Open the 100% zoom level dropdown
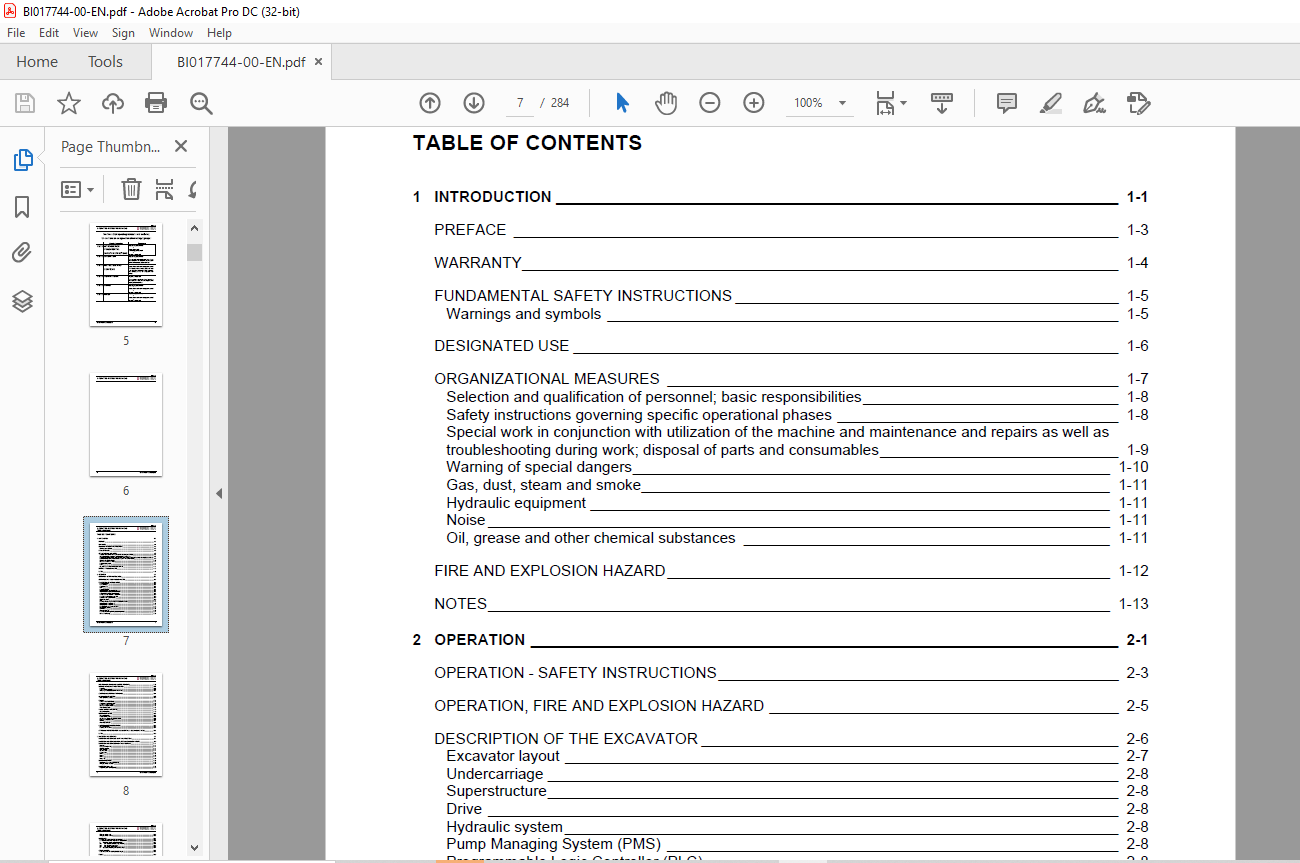 pyautogui.click(x=842, y=103)
